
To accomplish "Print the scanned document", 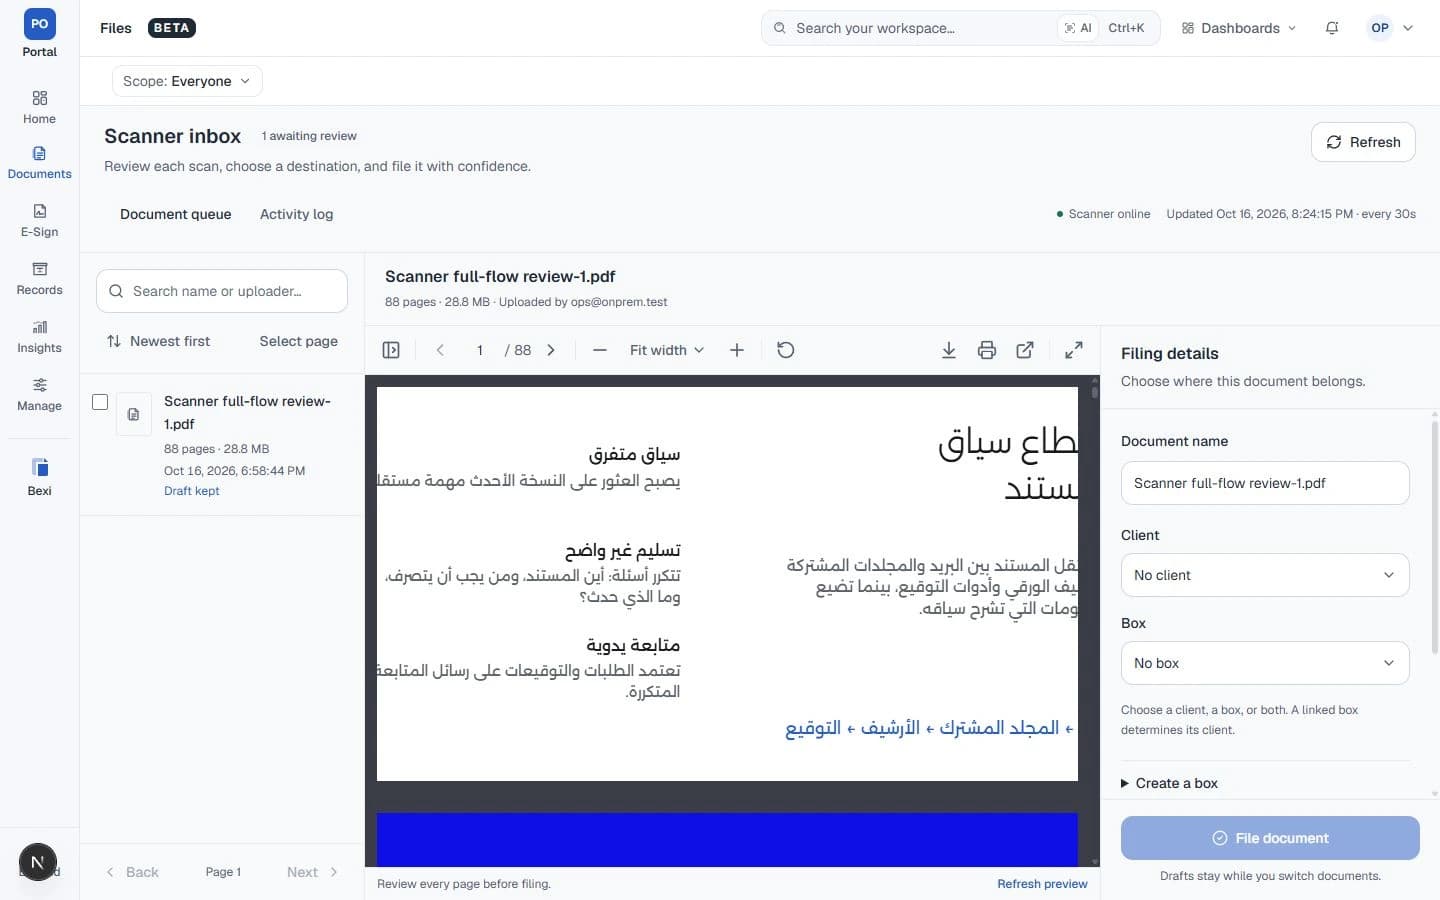I will coord(987,350).
